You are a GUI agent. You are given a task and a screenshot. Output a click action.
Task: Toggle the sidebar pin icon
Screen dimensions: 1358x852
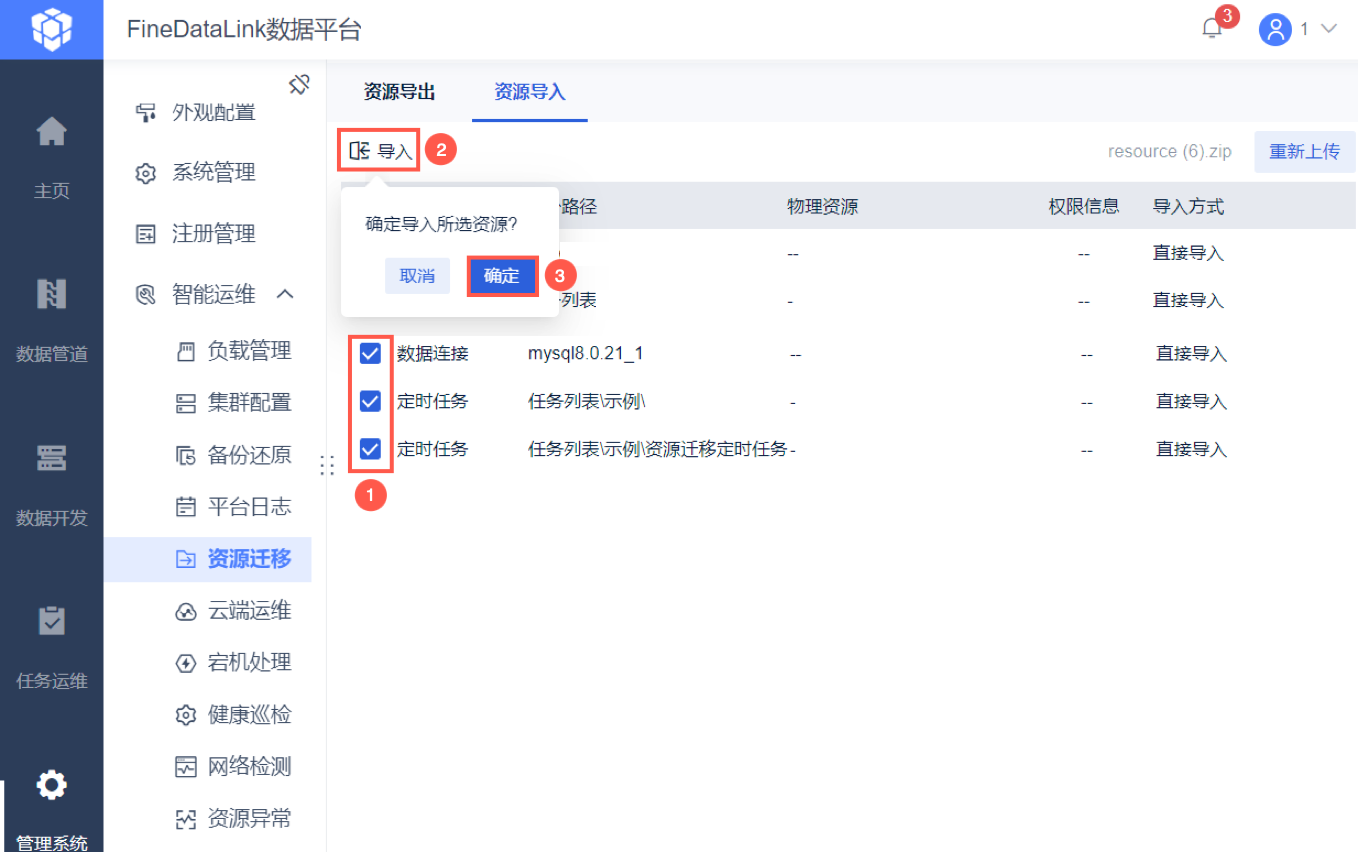pyautogui.click(x=299, y=85)
